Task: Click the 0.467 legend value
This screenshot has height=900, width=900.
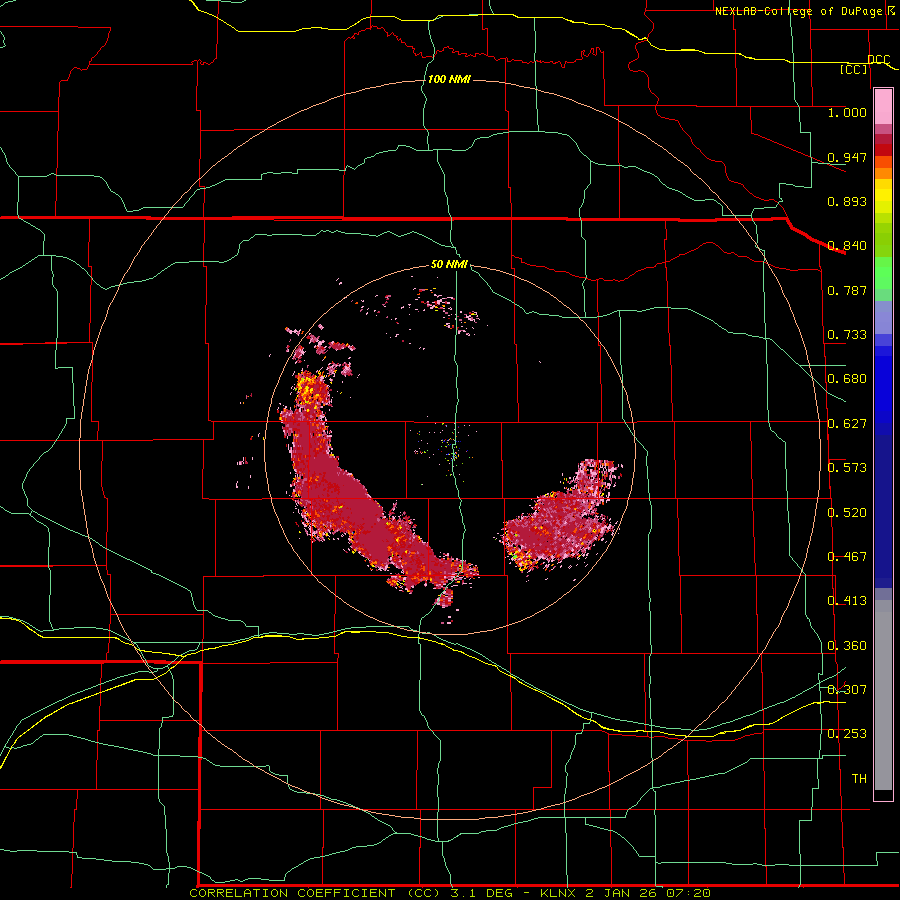Action: (847, 557)
